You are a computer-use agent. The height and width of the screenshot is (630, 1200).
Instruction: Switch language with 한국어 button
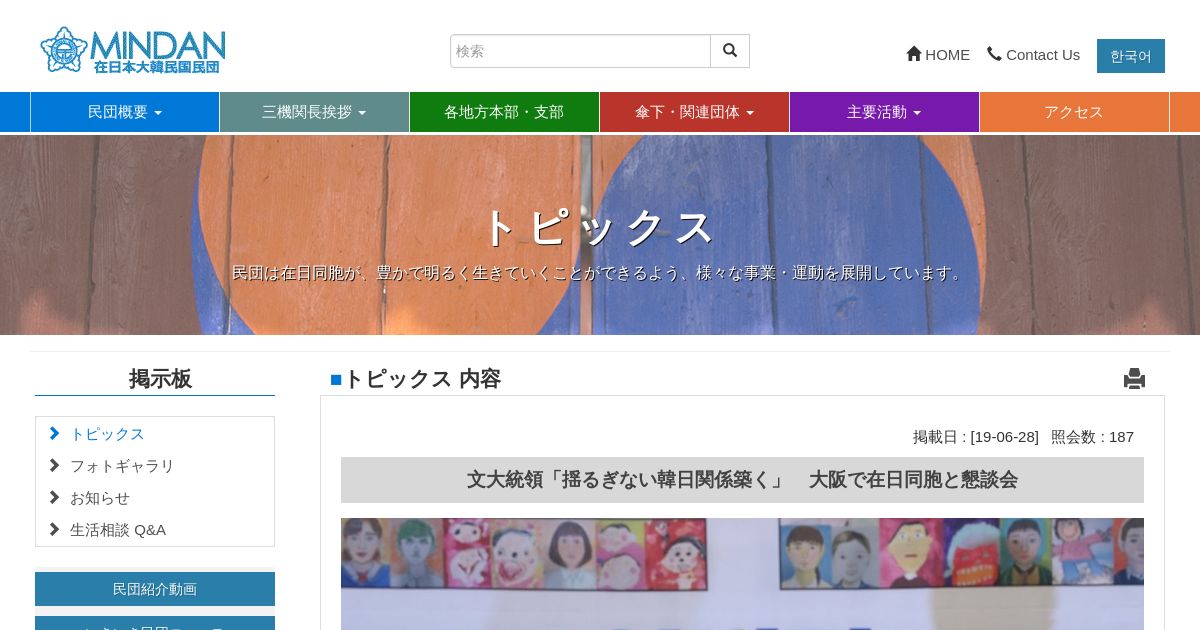point(1131,56)
